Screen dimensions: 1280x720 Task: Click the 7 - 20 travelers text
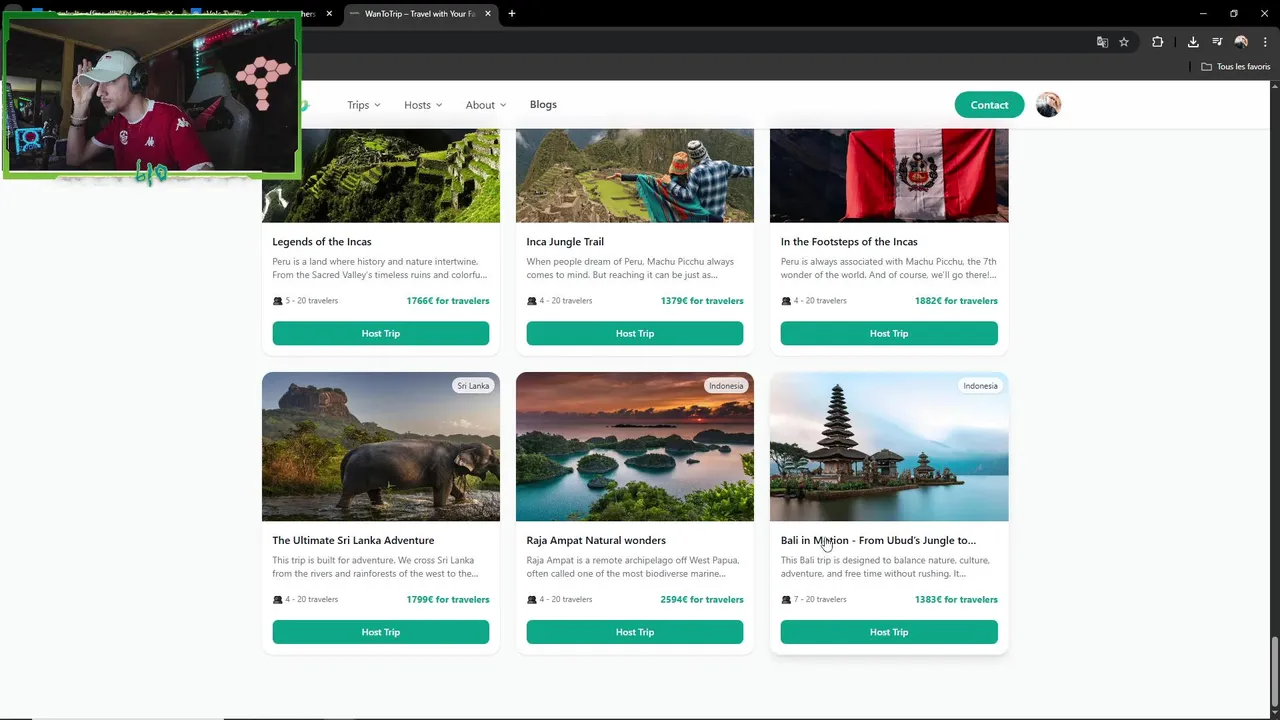point(820,600)
